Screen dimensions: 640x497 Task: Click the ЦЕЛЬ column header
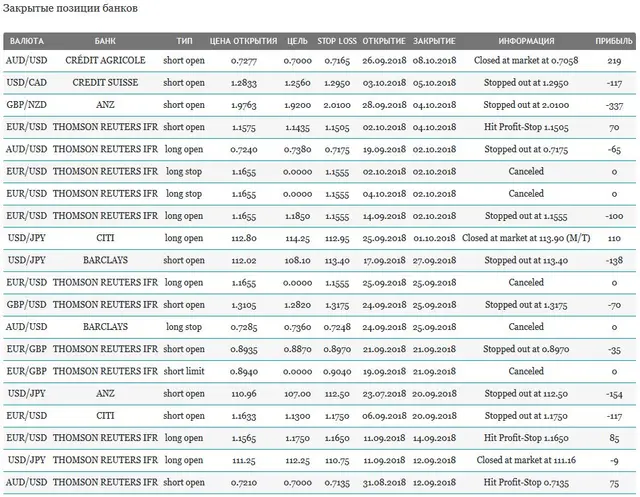click(297, 41)
